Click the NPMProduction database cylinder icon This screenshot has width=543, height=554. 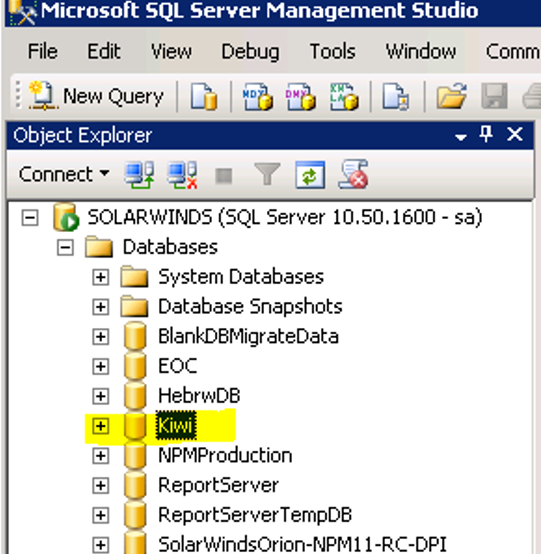pos(135,455)
